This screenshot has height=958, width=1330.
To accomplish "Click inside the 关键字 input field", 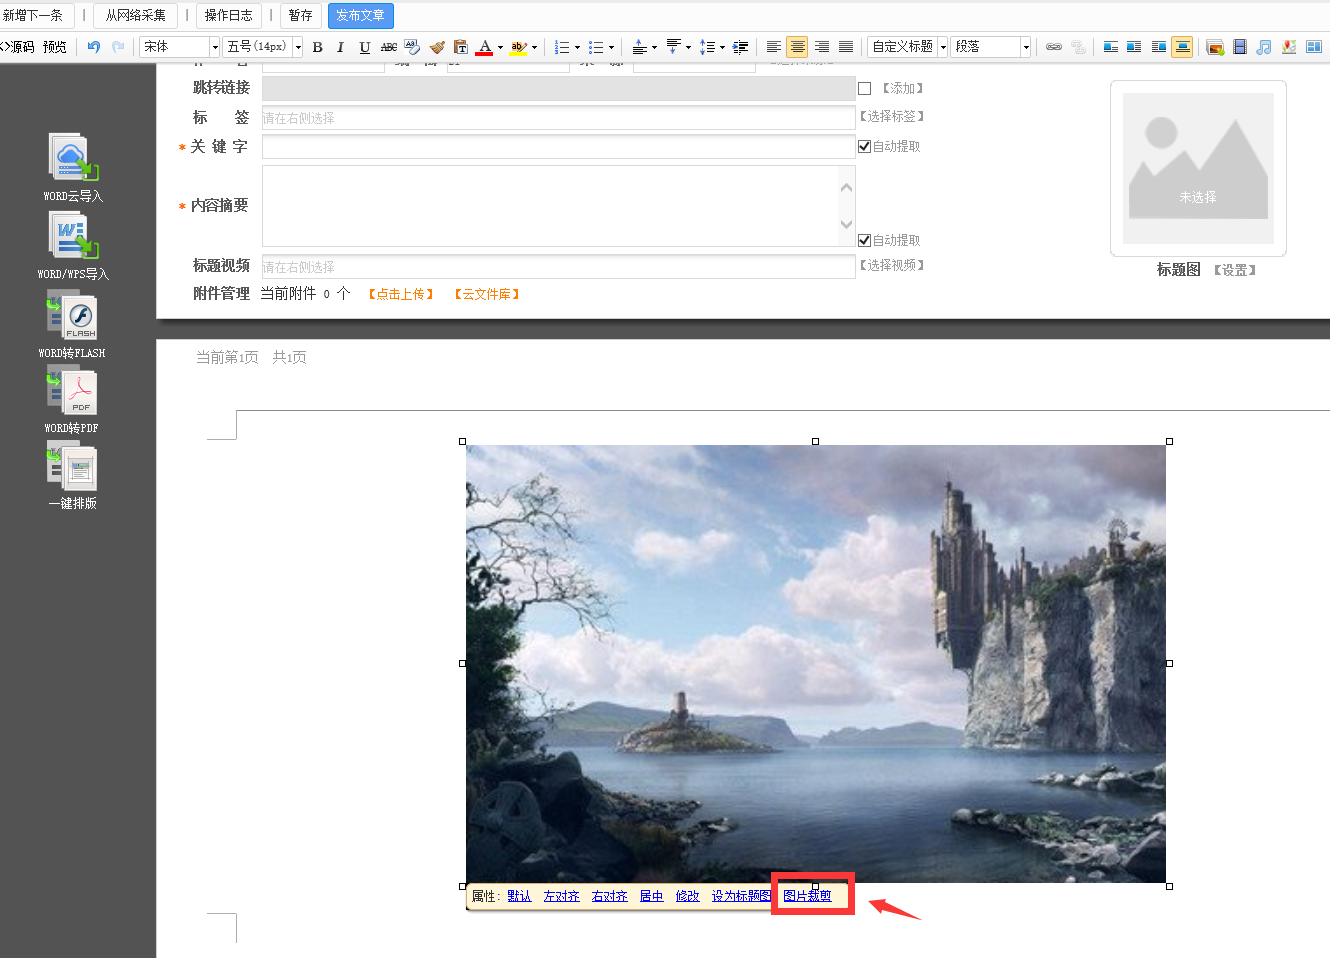I will [559, 147].
